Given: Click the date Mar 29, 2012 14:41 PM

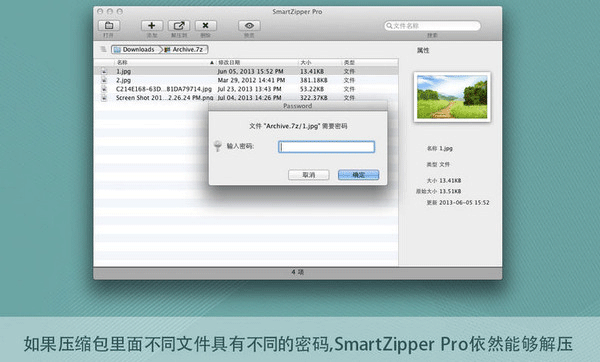Looking at the screenshot, I should coord(251,80).
